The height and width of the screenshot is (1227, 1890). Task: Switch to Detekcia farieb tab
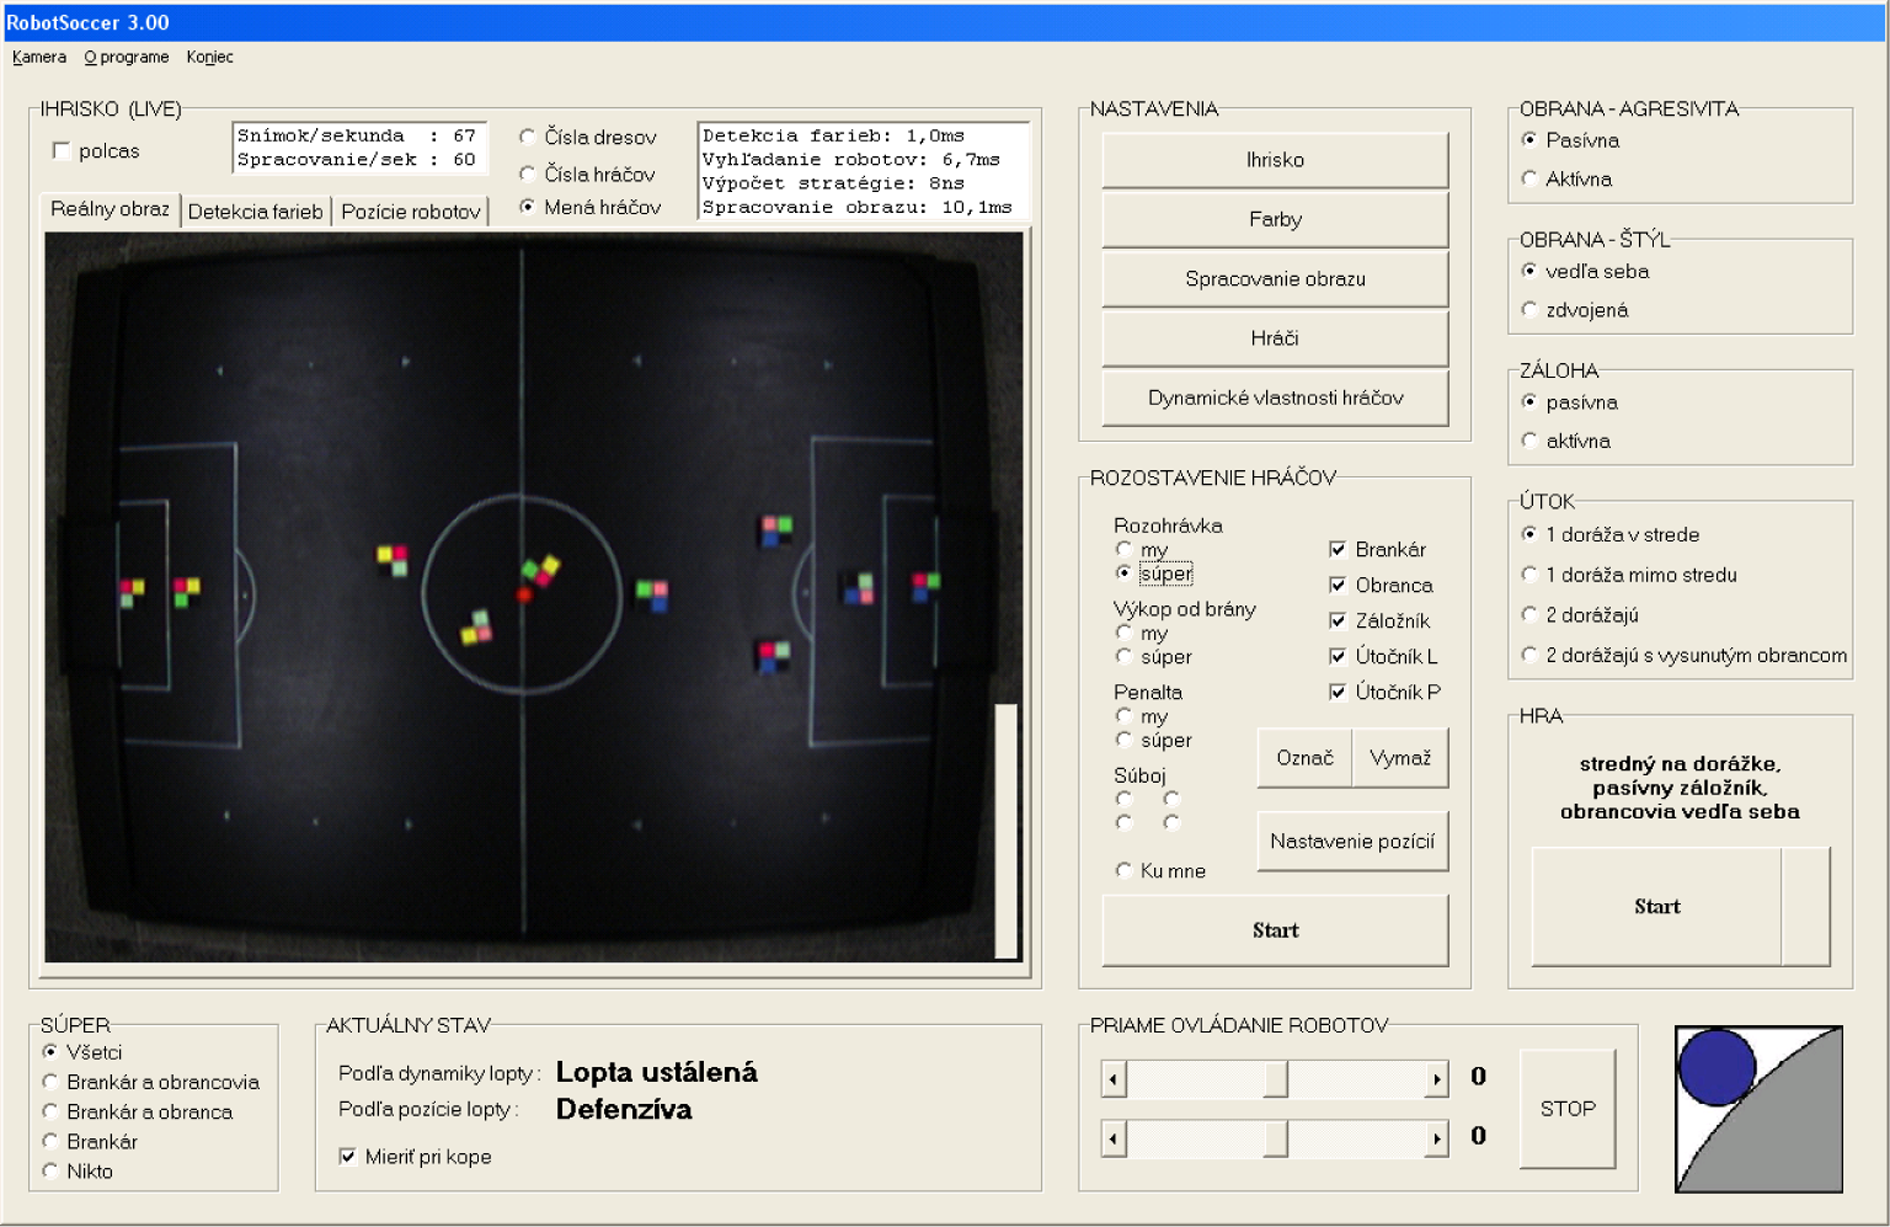coord(255,212)
